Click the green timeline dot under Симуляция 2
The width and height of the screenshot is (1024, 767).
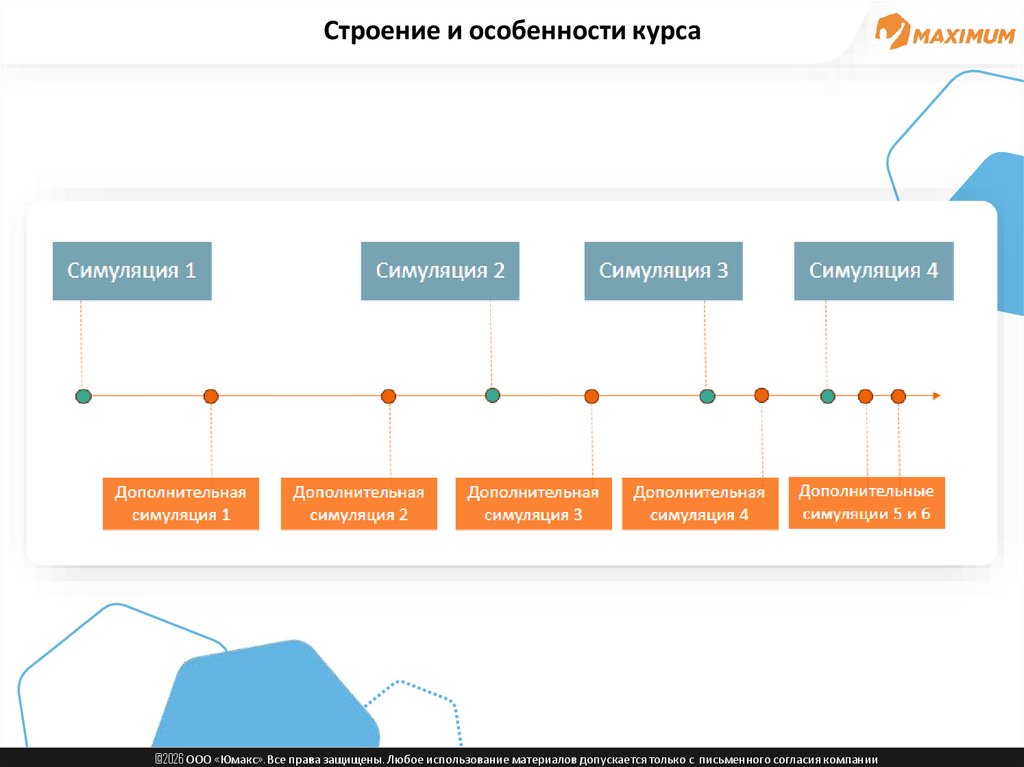493,395
